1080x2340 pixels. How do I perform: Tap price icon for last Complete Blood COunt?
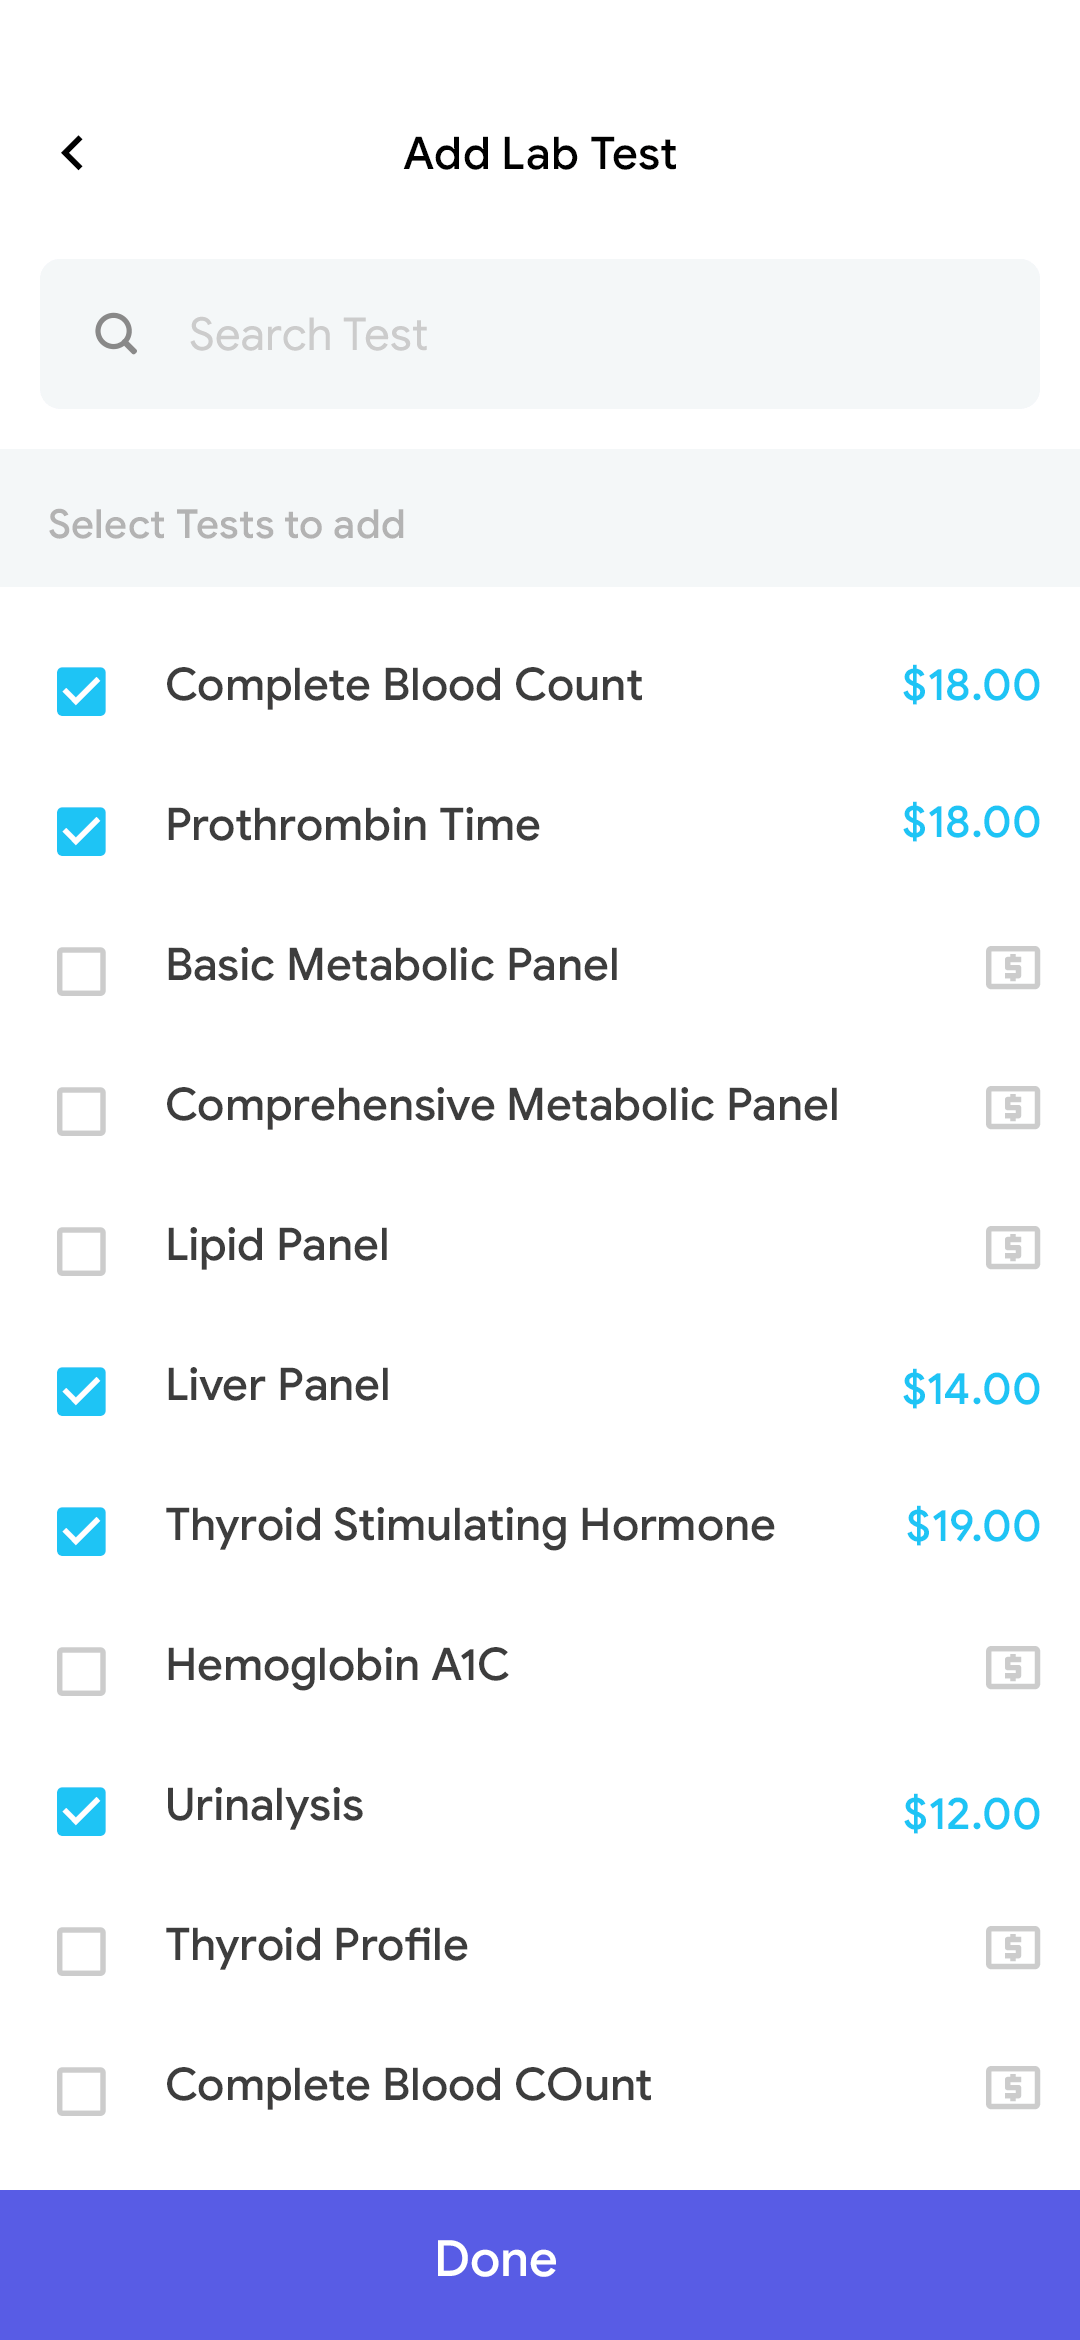coord(1012,2087)
